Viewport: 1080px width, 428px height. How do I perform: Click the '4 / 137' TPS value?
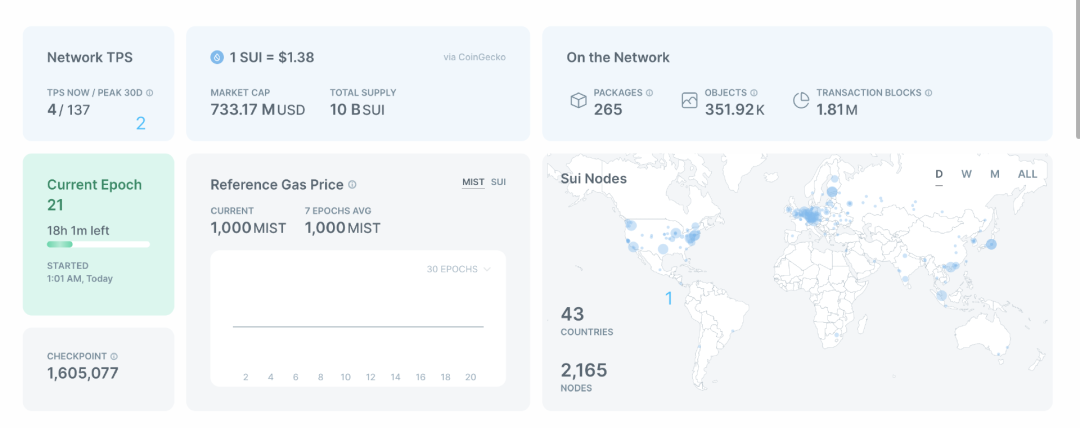click(68, 109)
